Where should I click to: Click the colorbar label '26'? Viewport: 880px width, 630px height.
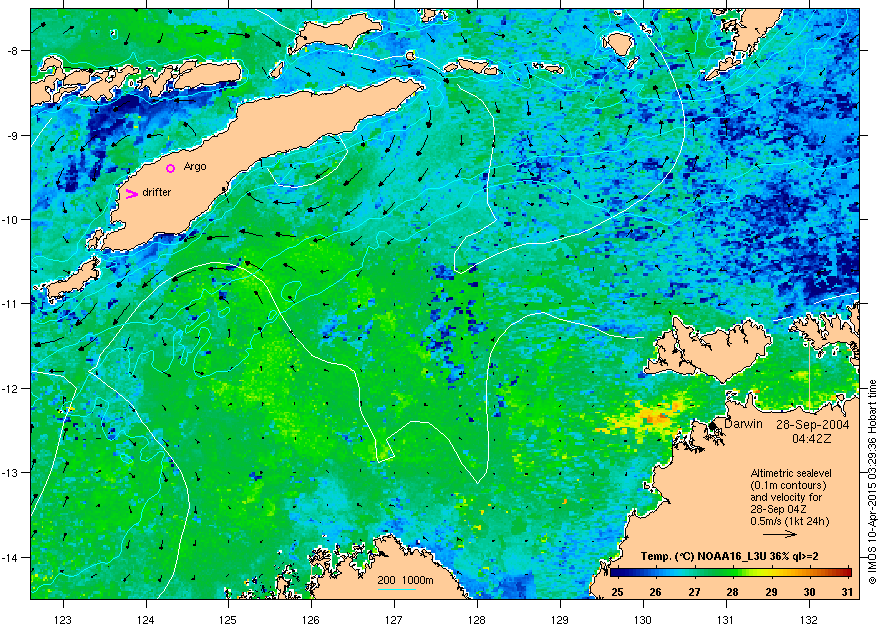coord(655,592)
